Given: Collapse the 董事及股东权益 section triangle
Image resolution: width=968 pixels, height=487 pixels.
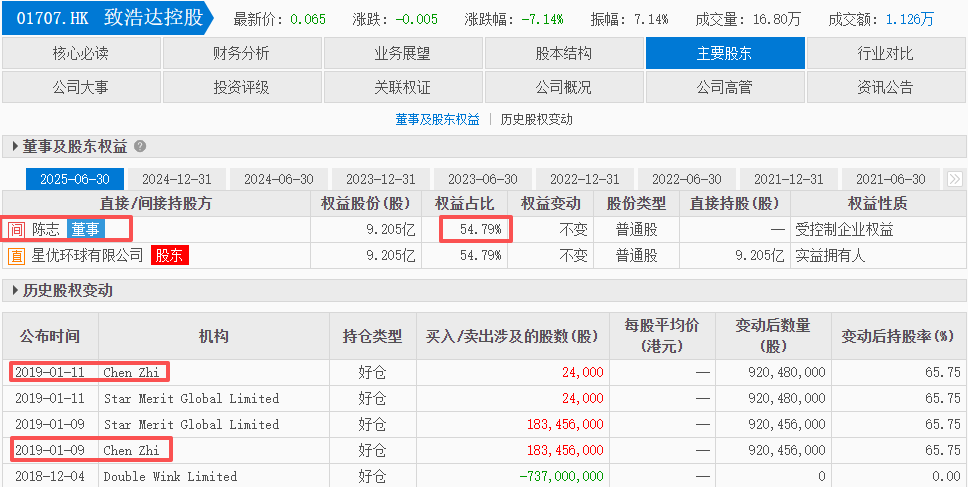Looking at the screenshot, I should [x=14, y=147].
